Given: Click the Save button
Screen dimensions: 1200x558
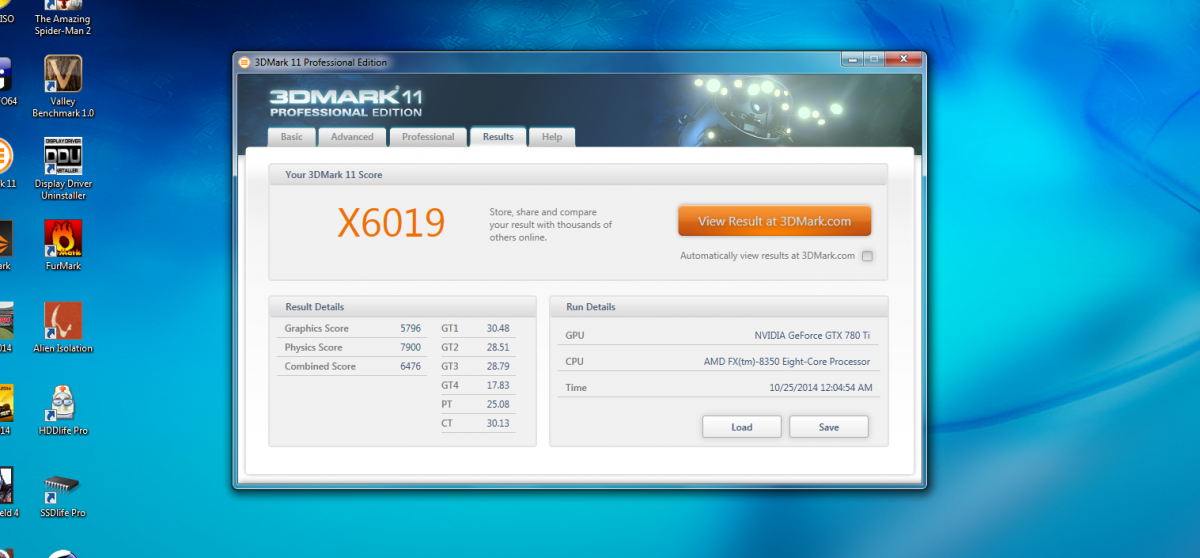Looking at the screenshot, I should 829,427.
